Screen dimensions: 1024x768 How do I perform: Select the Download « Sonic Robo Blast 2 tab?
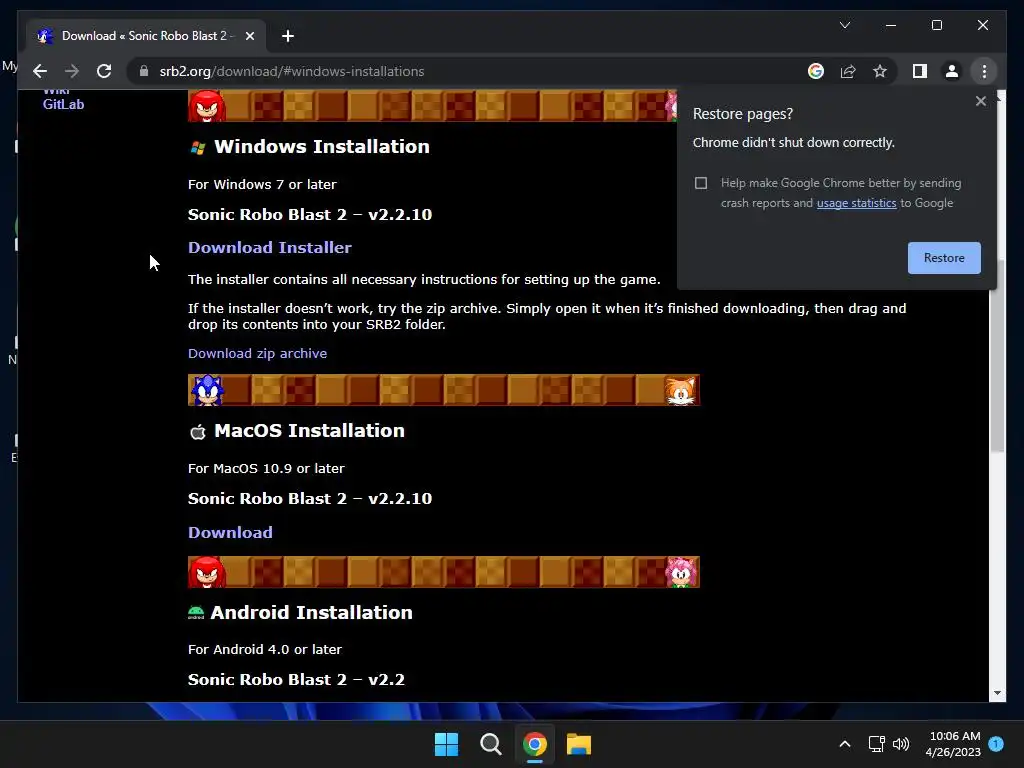(x=146, y=36)
